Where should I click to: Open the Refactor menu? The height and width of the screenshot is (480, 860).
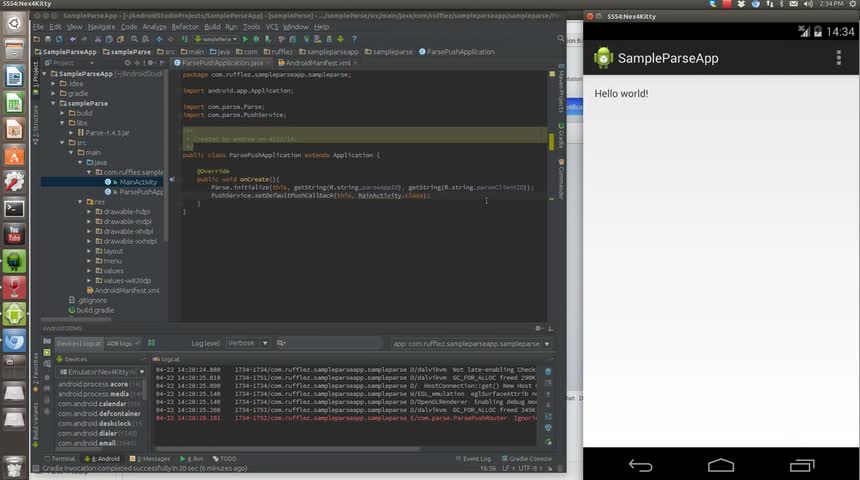(185, 27)
